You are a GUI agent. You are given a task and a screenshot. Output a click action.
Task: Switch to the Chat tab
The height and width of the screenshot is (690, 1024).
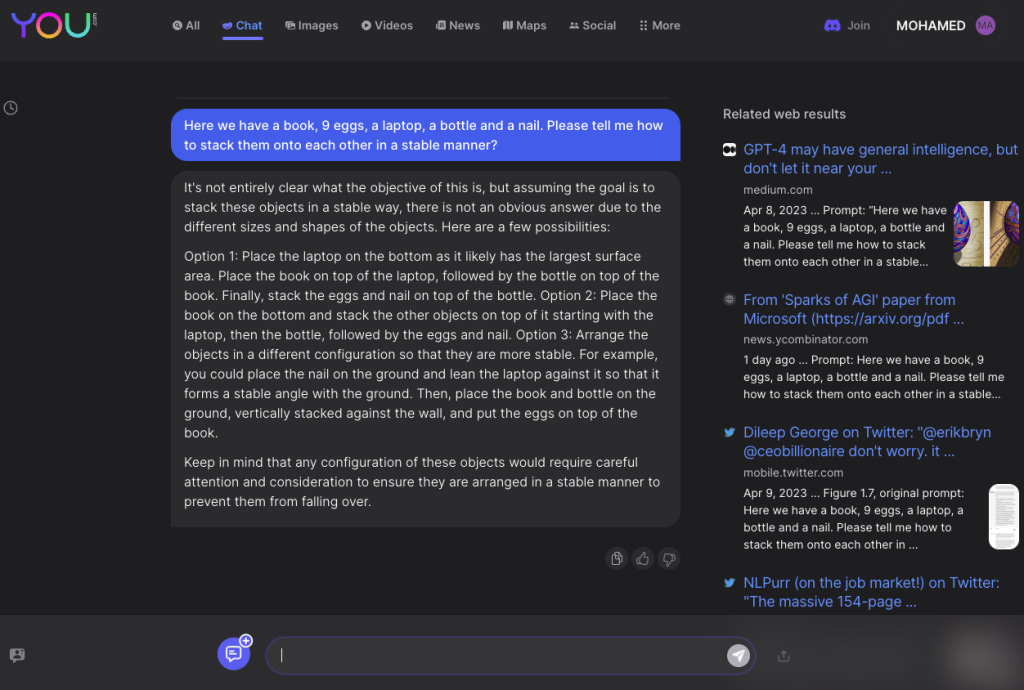coord(242,25)
